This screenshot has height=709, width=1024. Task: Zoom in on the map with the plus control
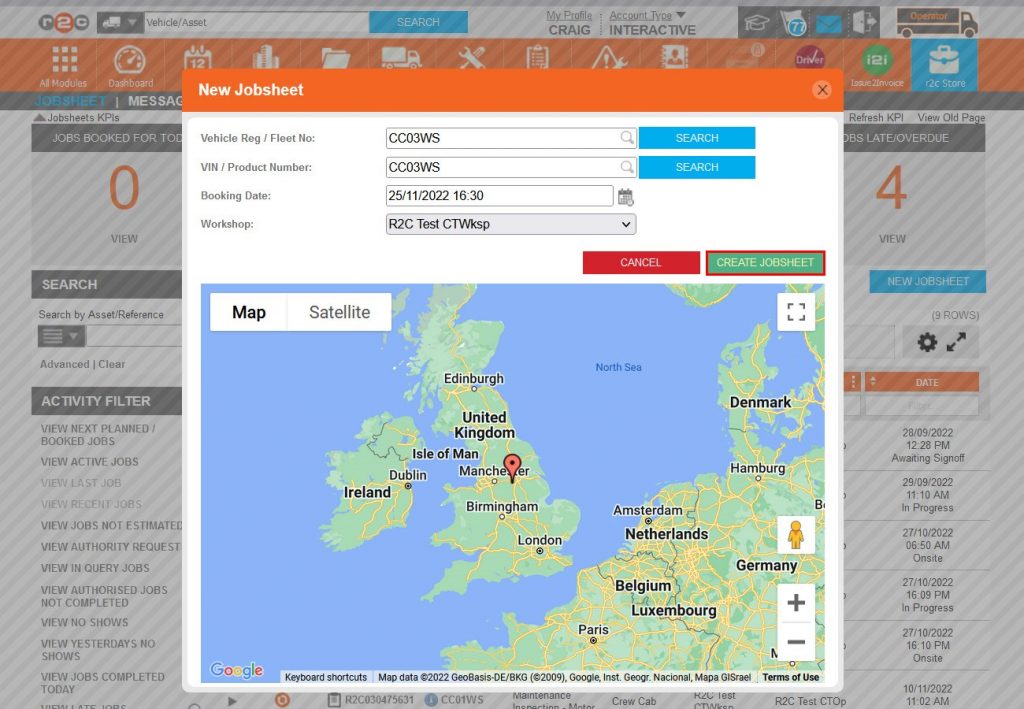pos(794,603)
